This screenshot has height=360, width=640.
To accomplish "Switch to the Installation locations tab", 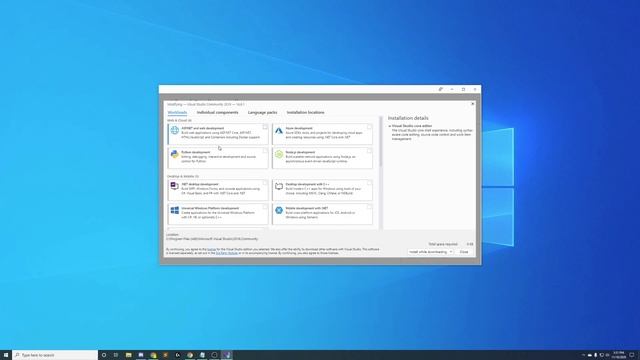I will [305, 112].
